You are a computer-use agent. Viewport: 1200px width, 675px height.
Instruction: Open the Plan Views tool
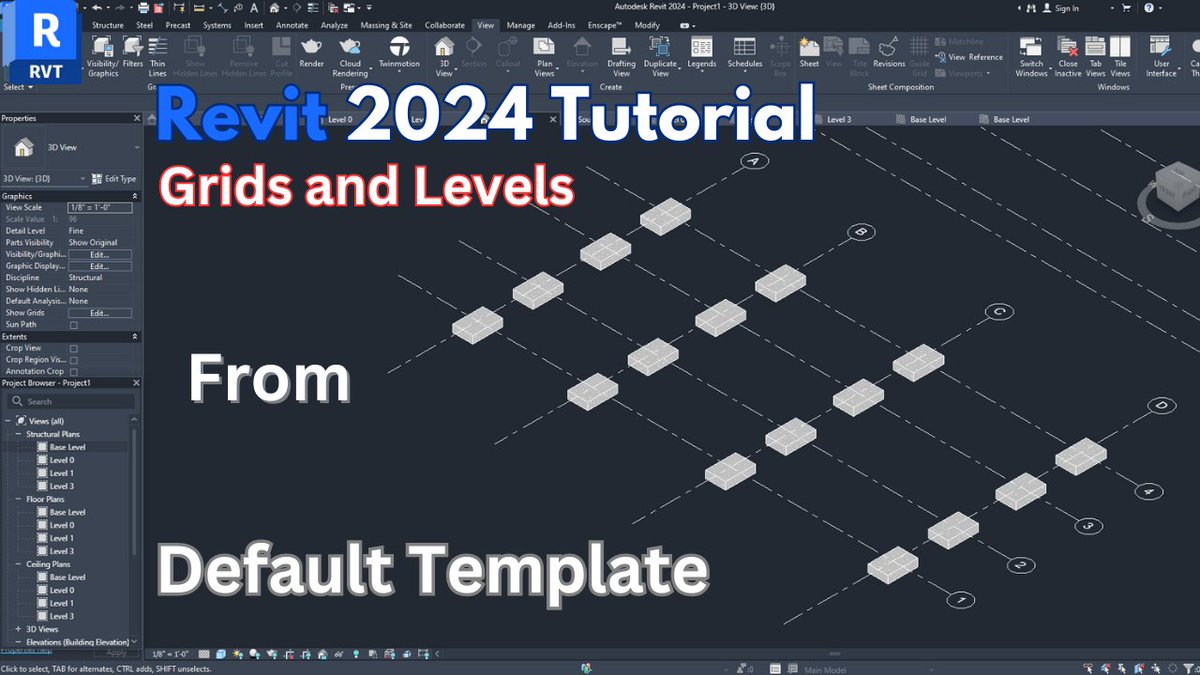[544, 55]
